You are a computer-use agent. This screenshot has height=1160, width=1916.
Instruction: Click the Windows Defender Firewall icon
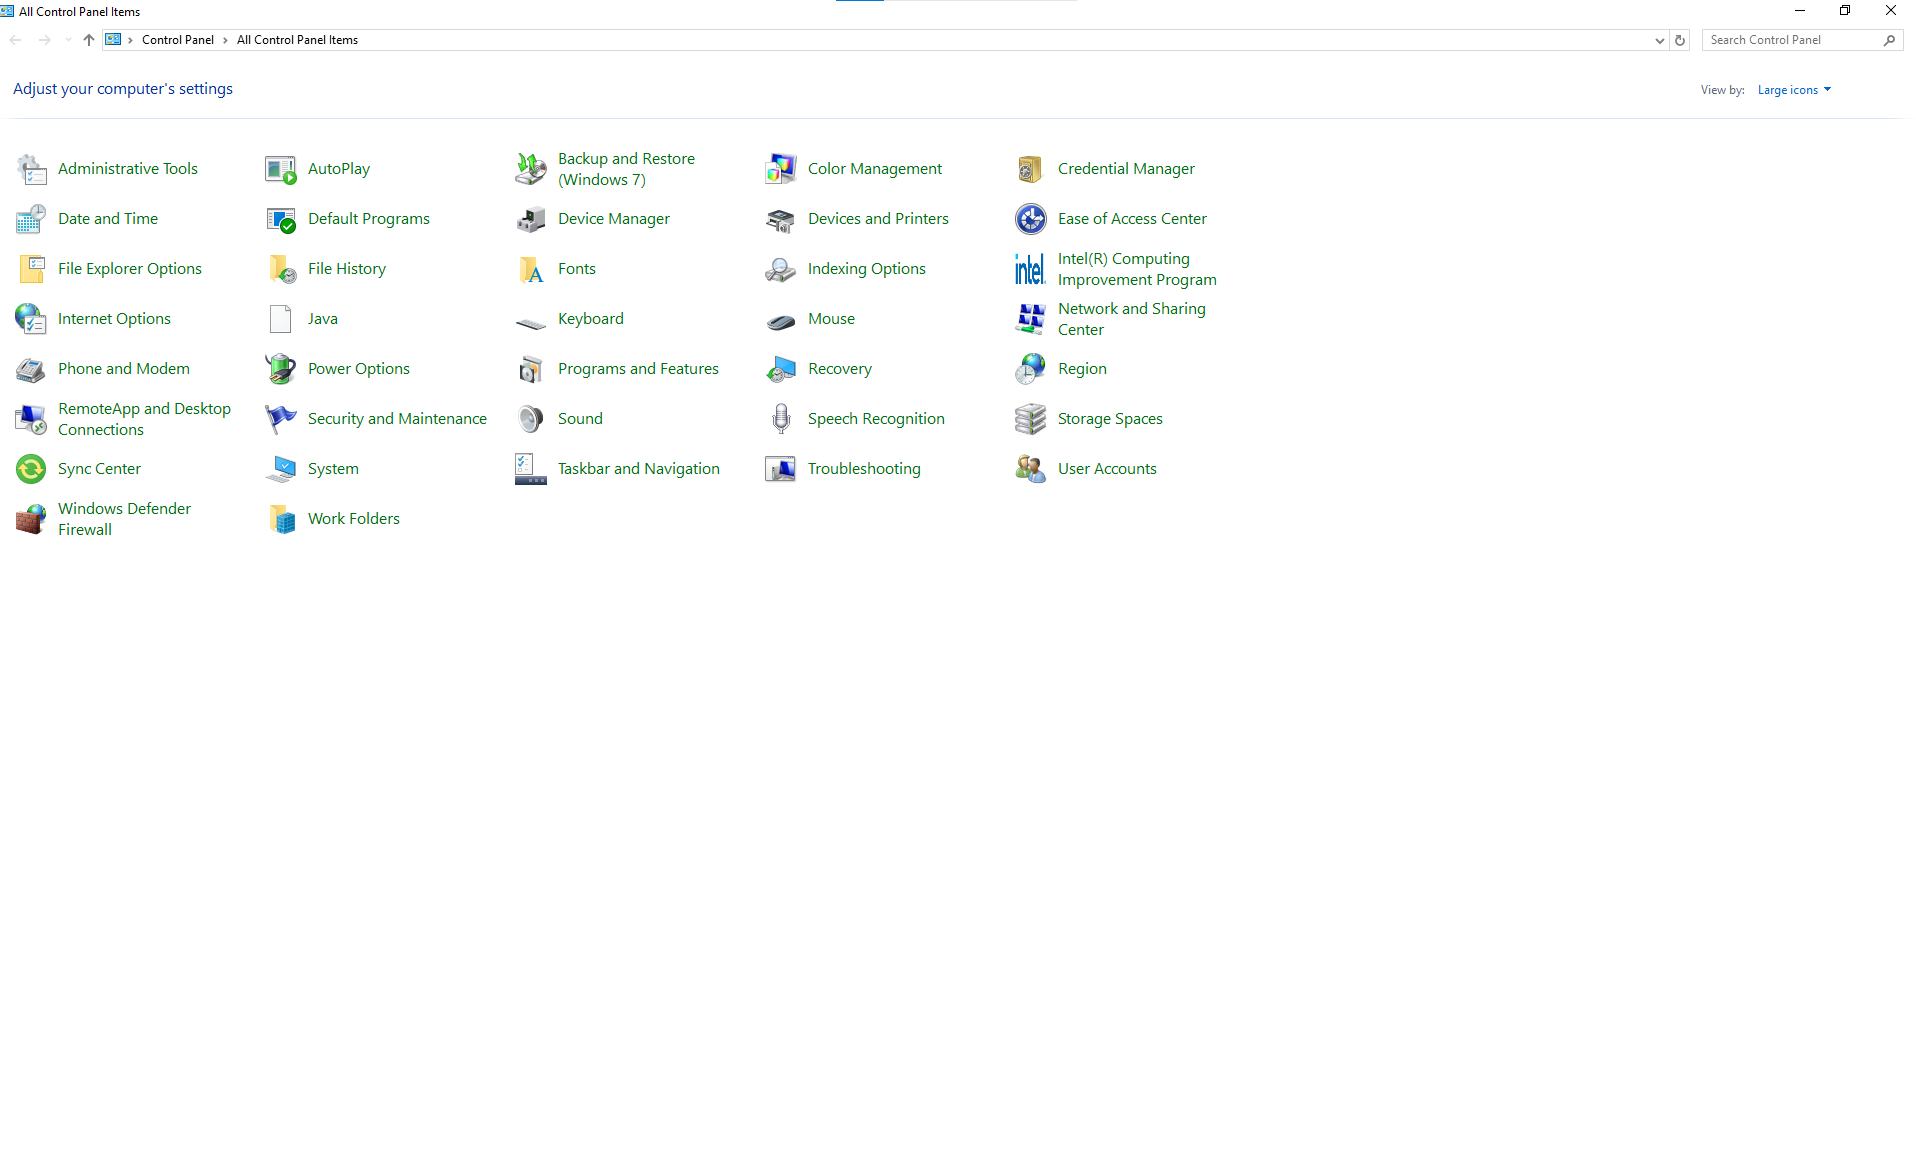(x=31, y=519)
